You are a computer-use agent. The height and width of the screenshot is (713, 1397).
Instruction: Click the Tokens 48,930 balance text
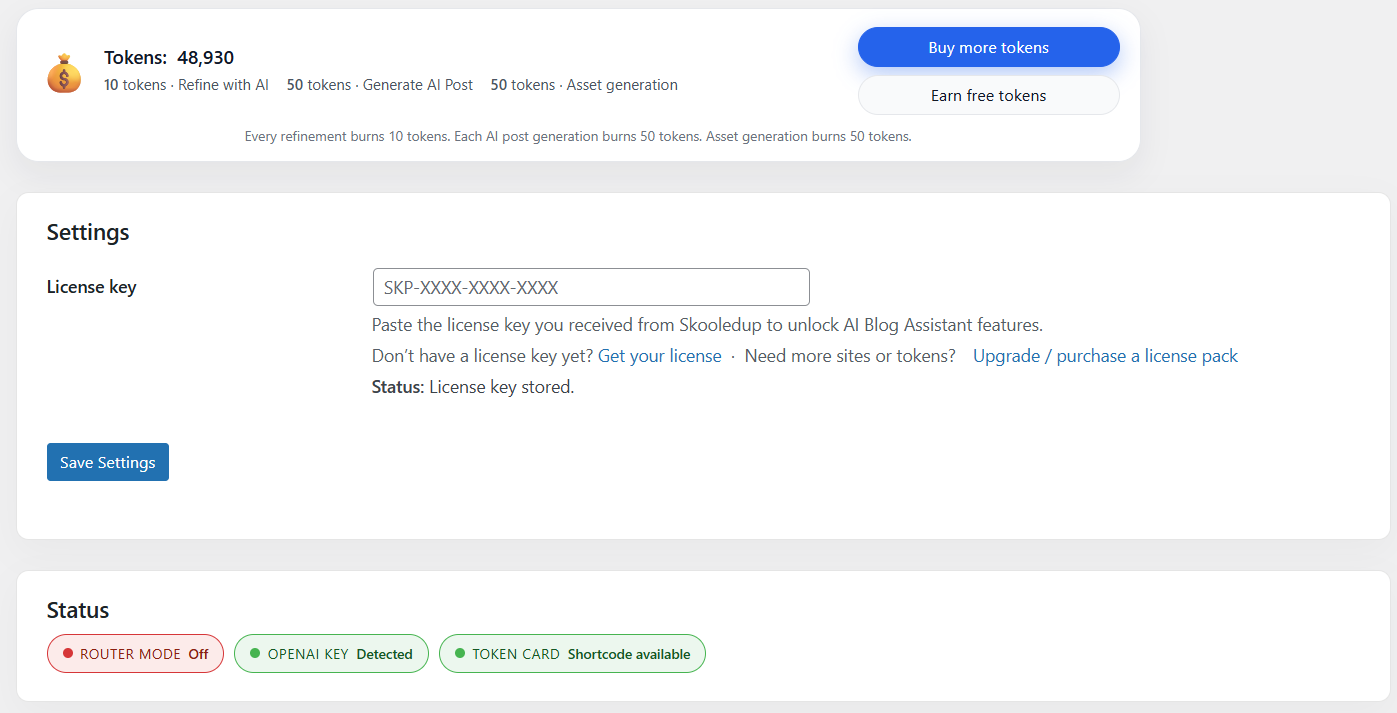169,58
